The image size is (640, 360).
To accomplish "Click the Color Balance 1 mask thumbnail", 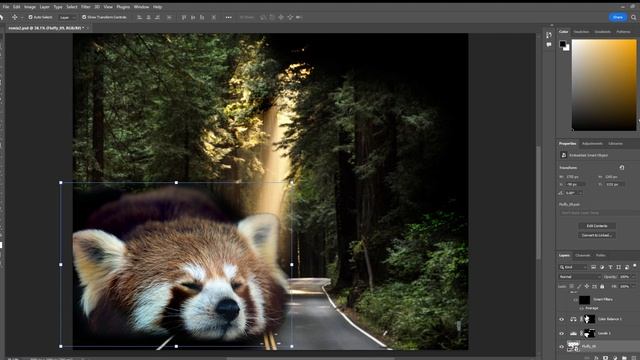I will click(590, 319).
